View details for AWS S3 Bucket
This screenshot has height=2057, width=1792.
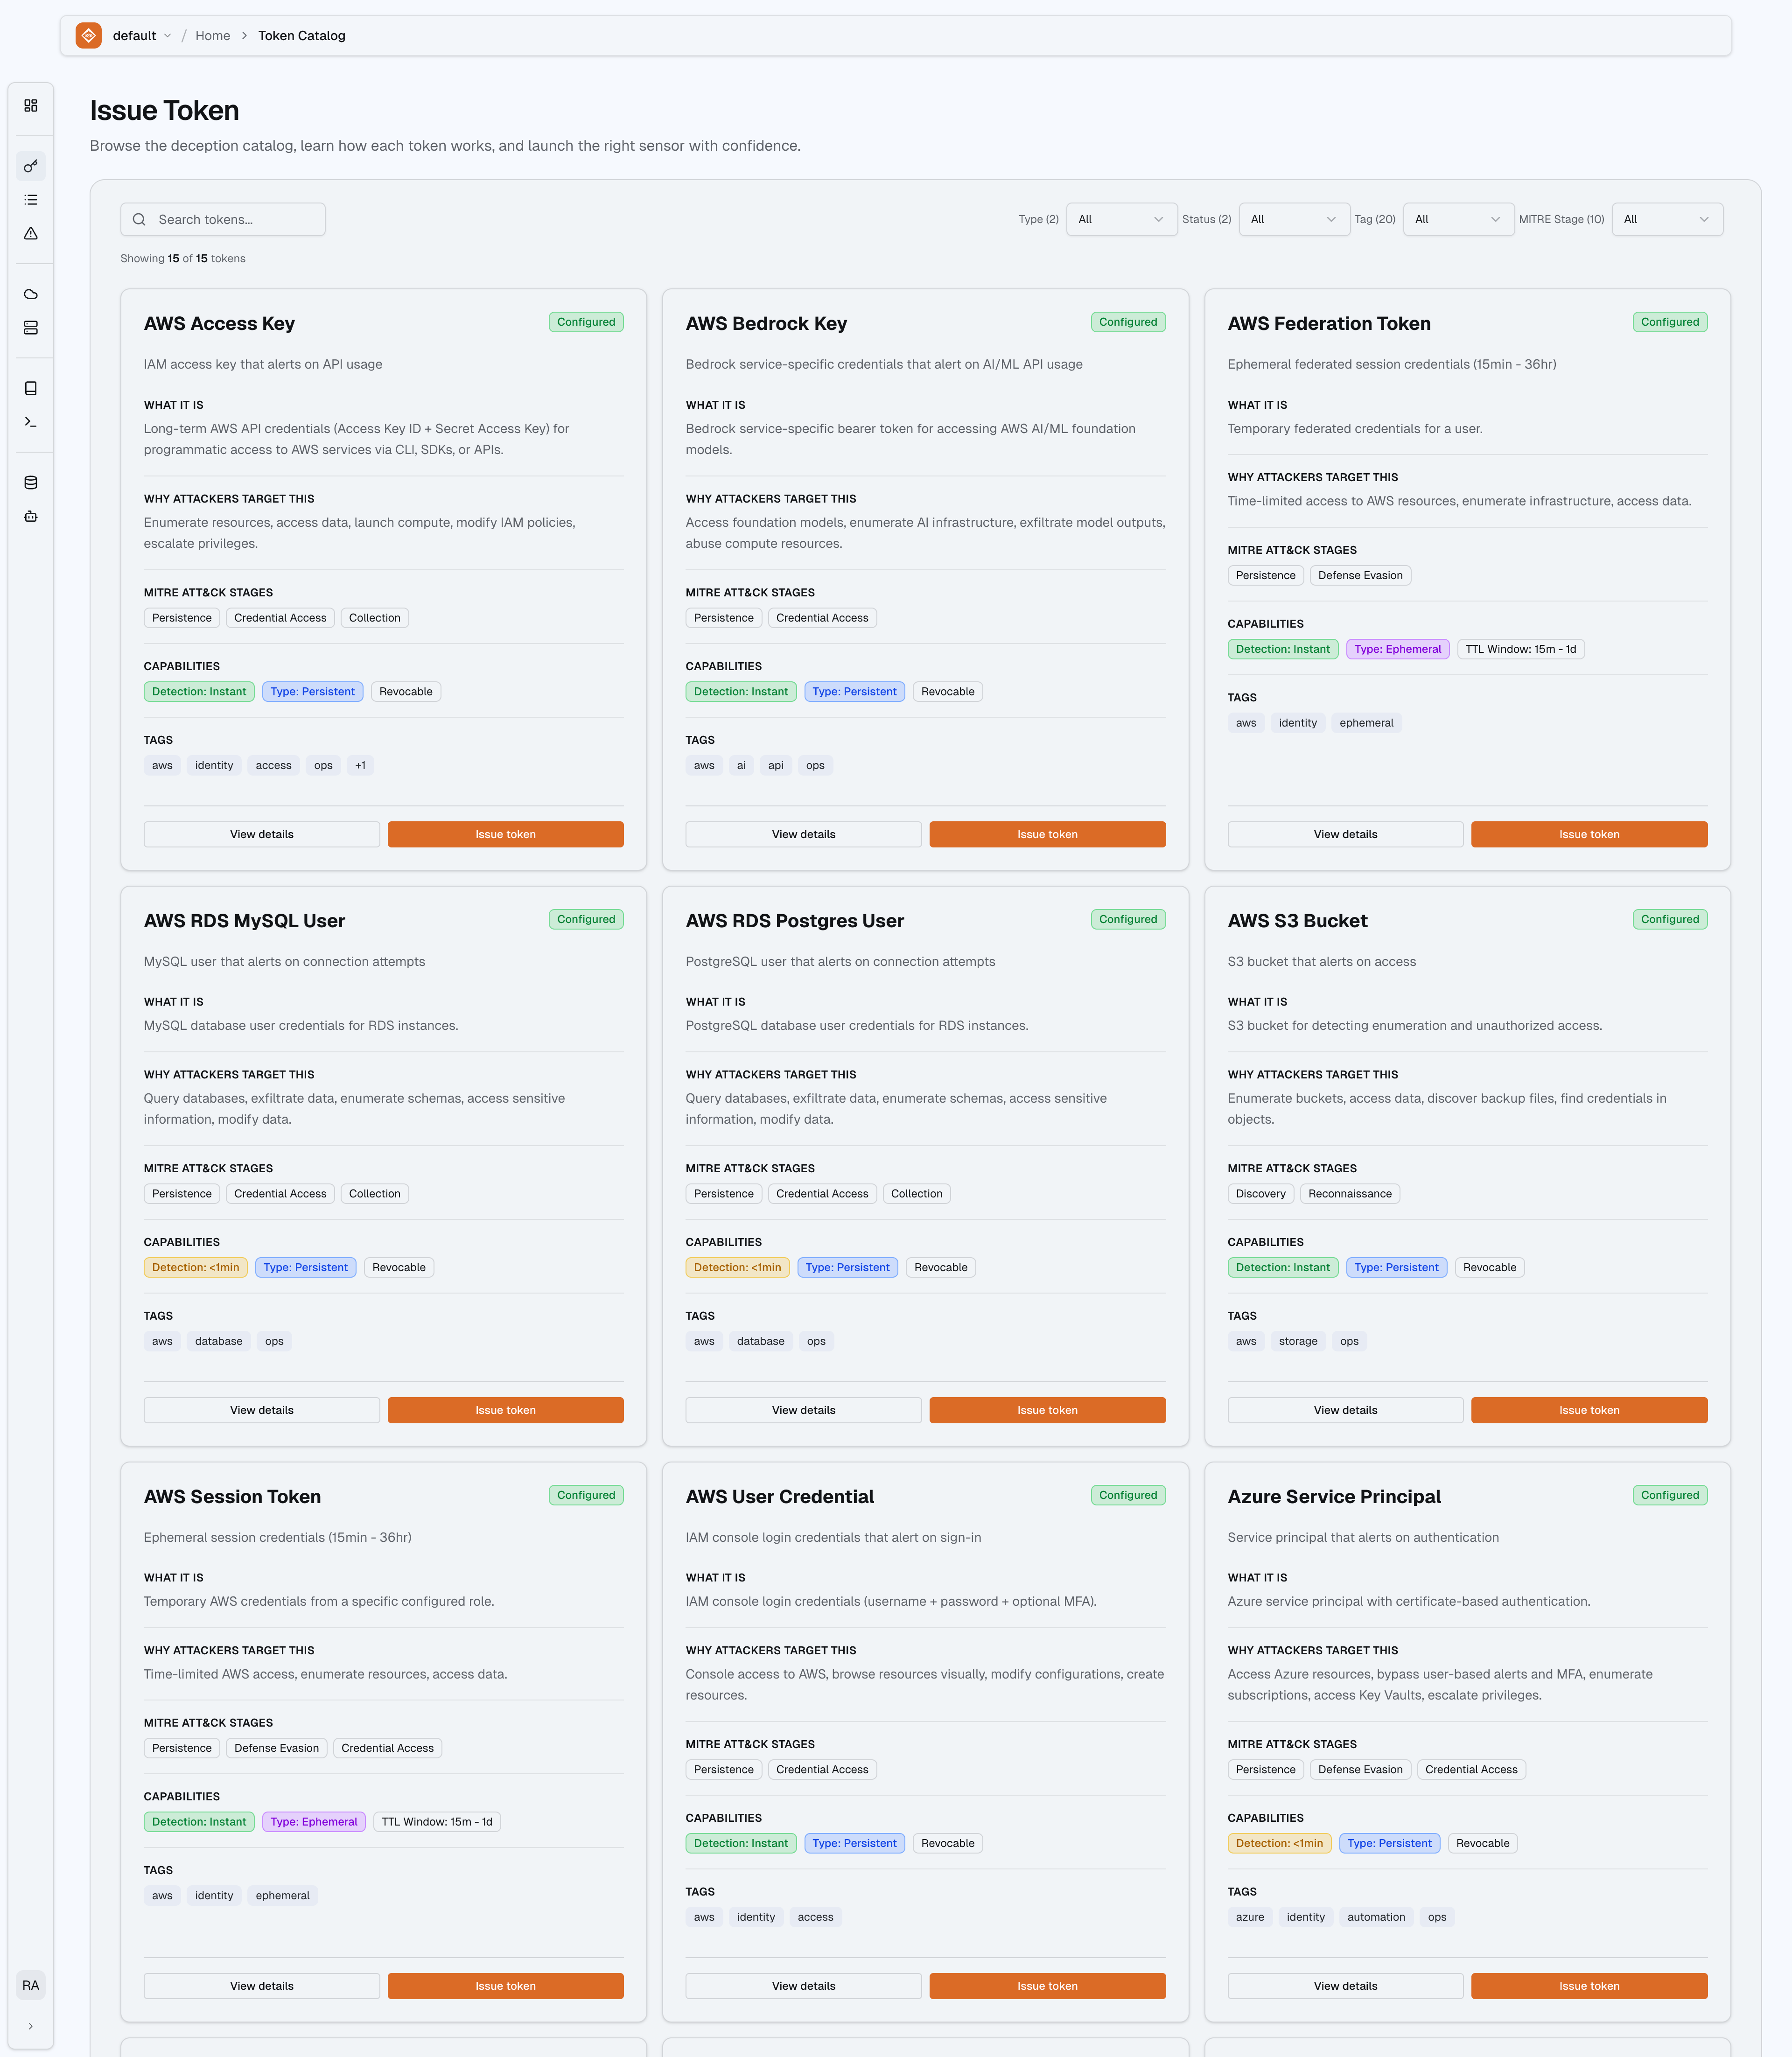coord(1344,1410)
